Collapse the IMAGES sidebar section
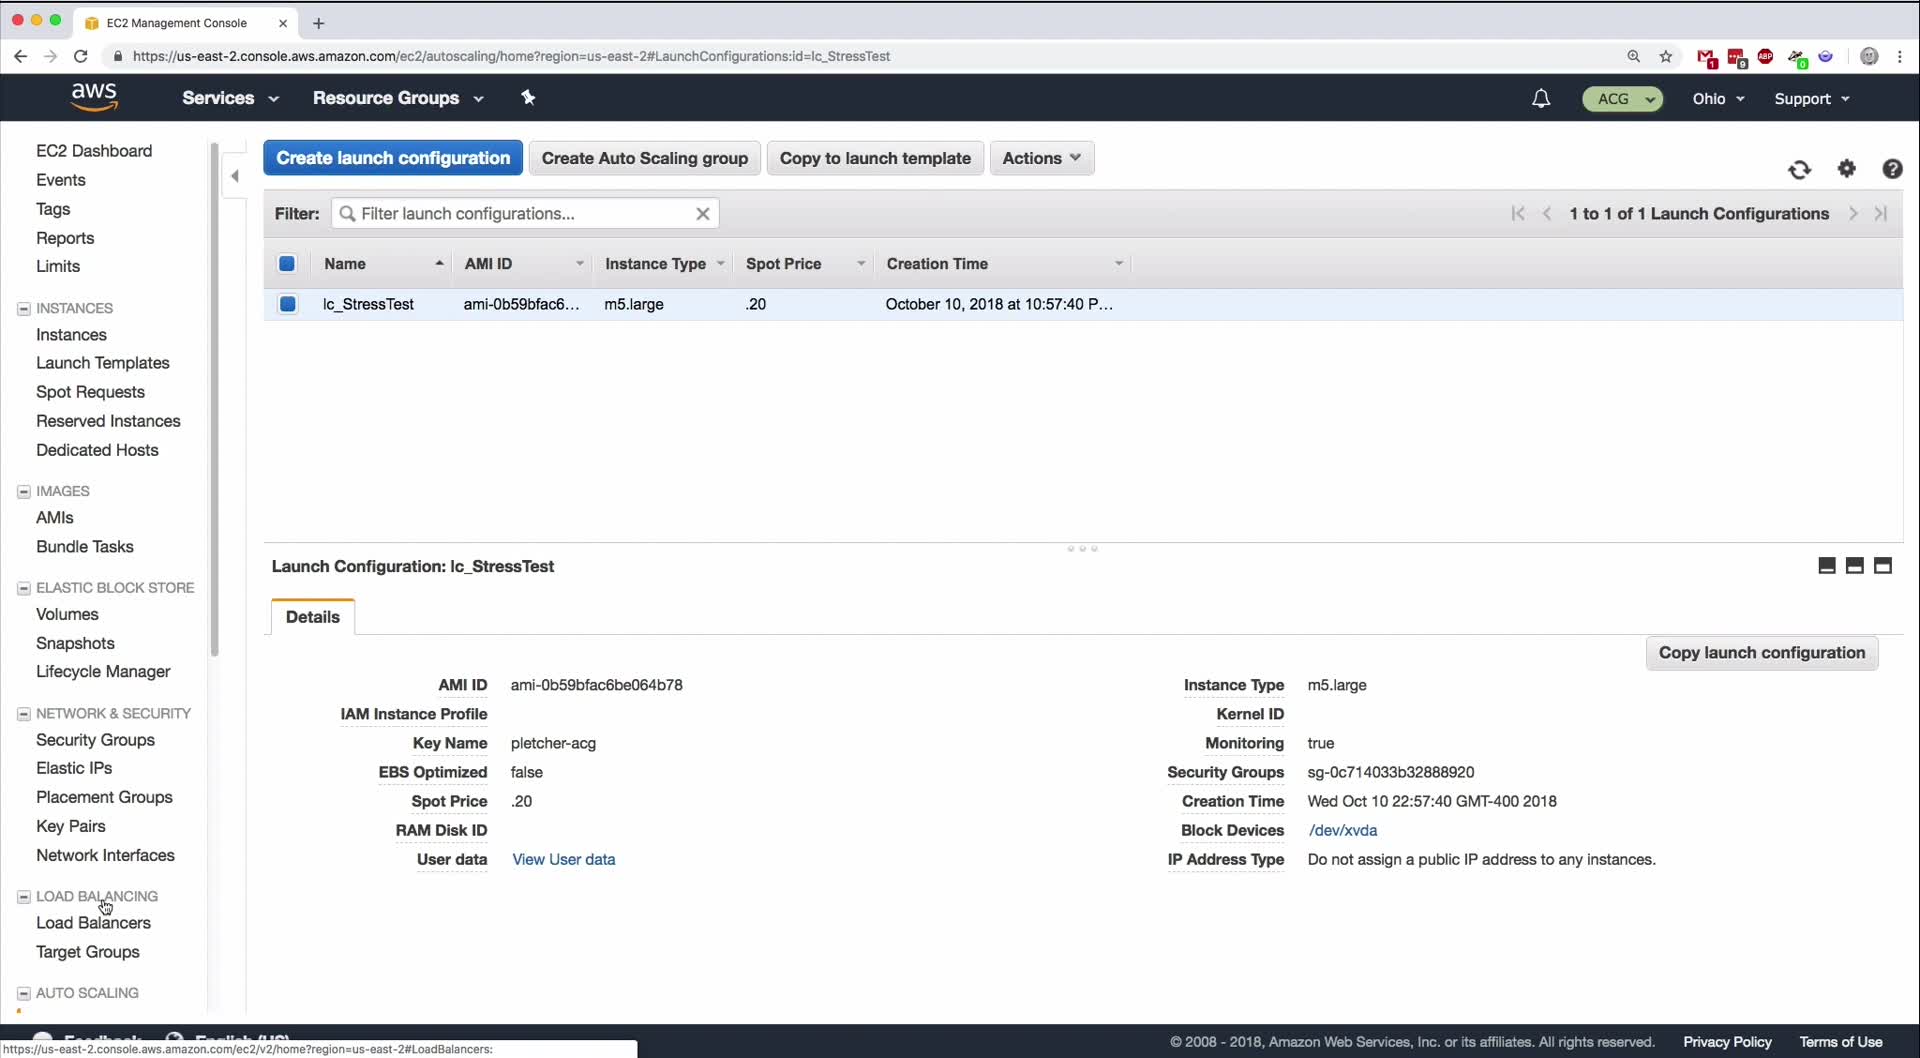1920x1058 pixels. [23, 492]
